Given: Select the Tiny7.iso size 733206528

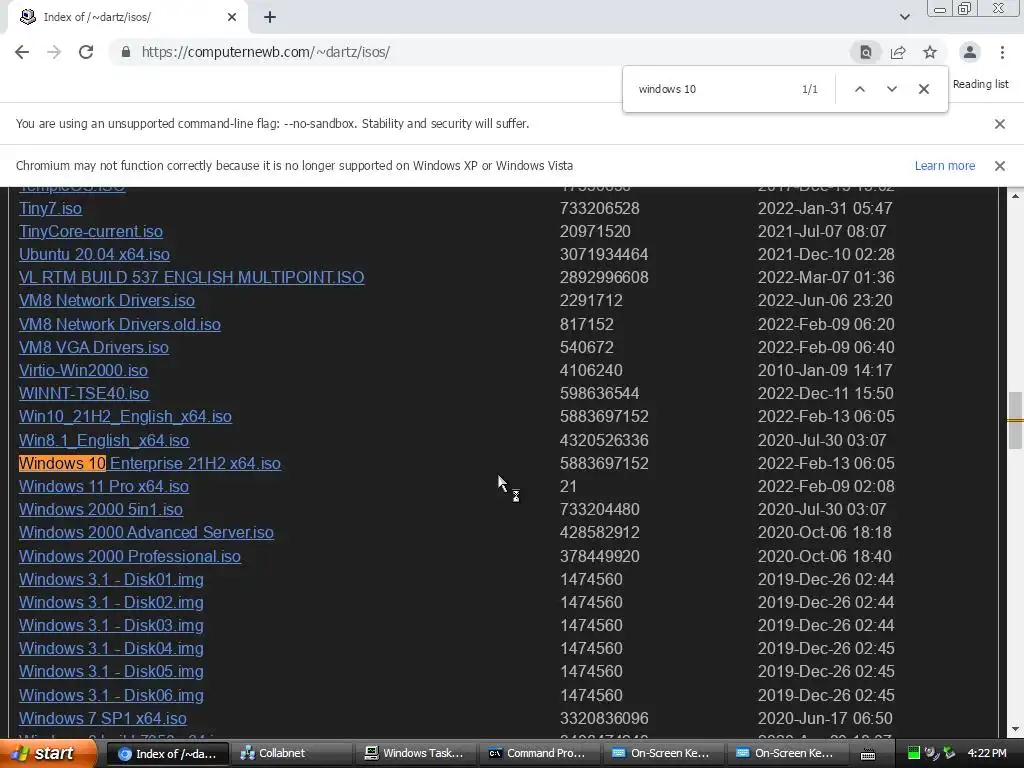Looking at the screenshot, I should 600,208.
